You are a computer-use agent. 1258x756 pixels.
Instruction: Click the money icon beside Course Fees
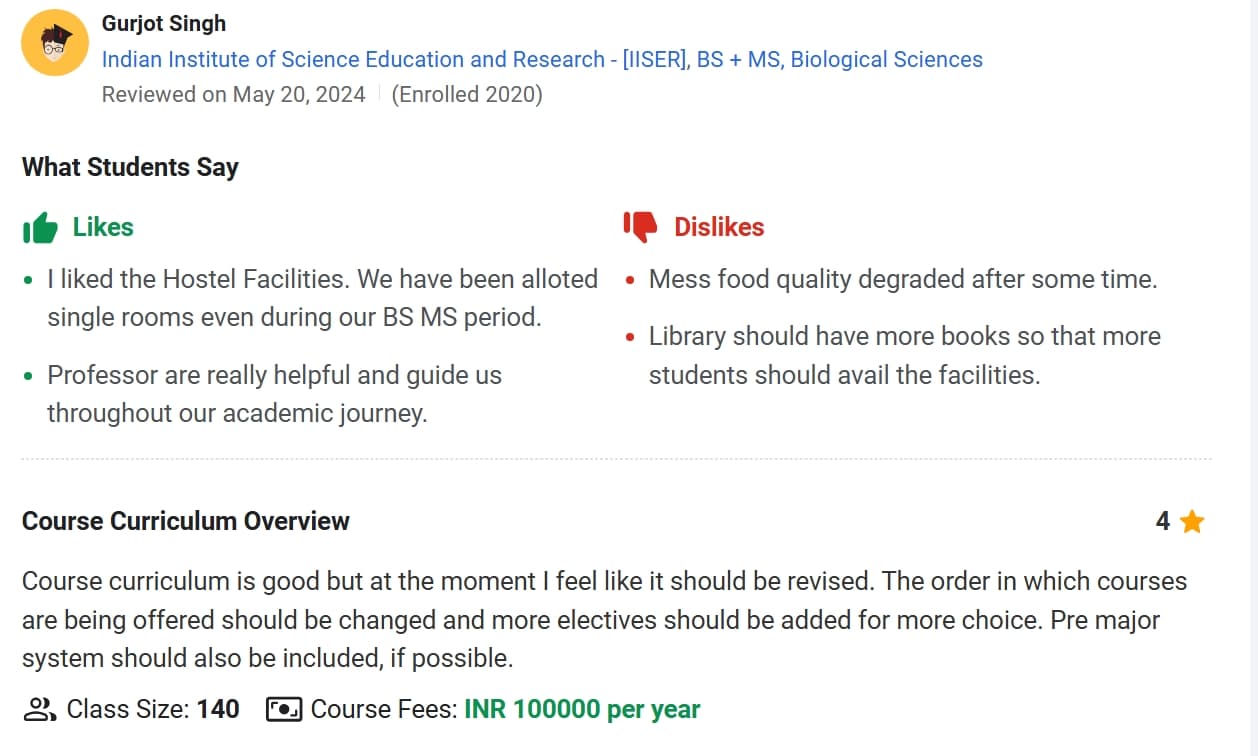point(283,710)
